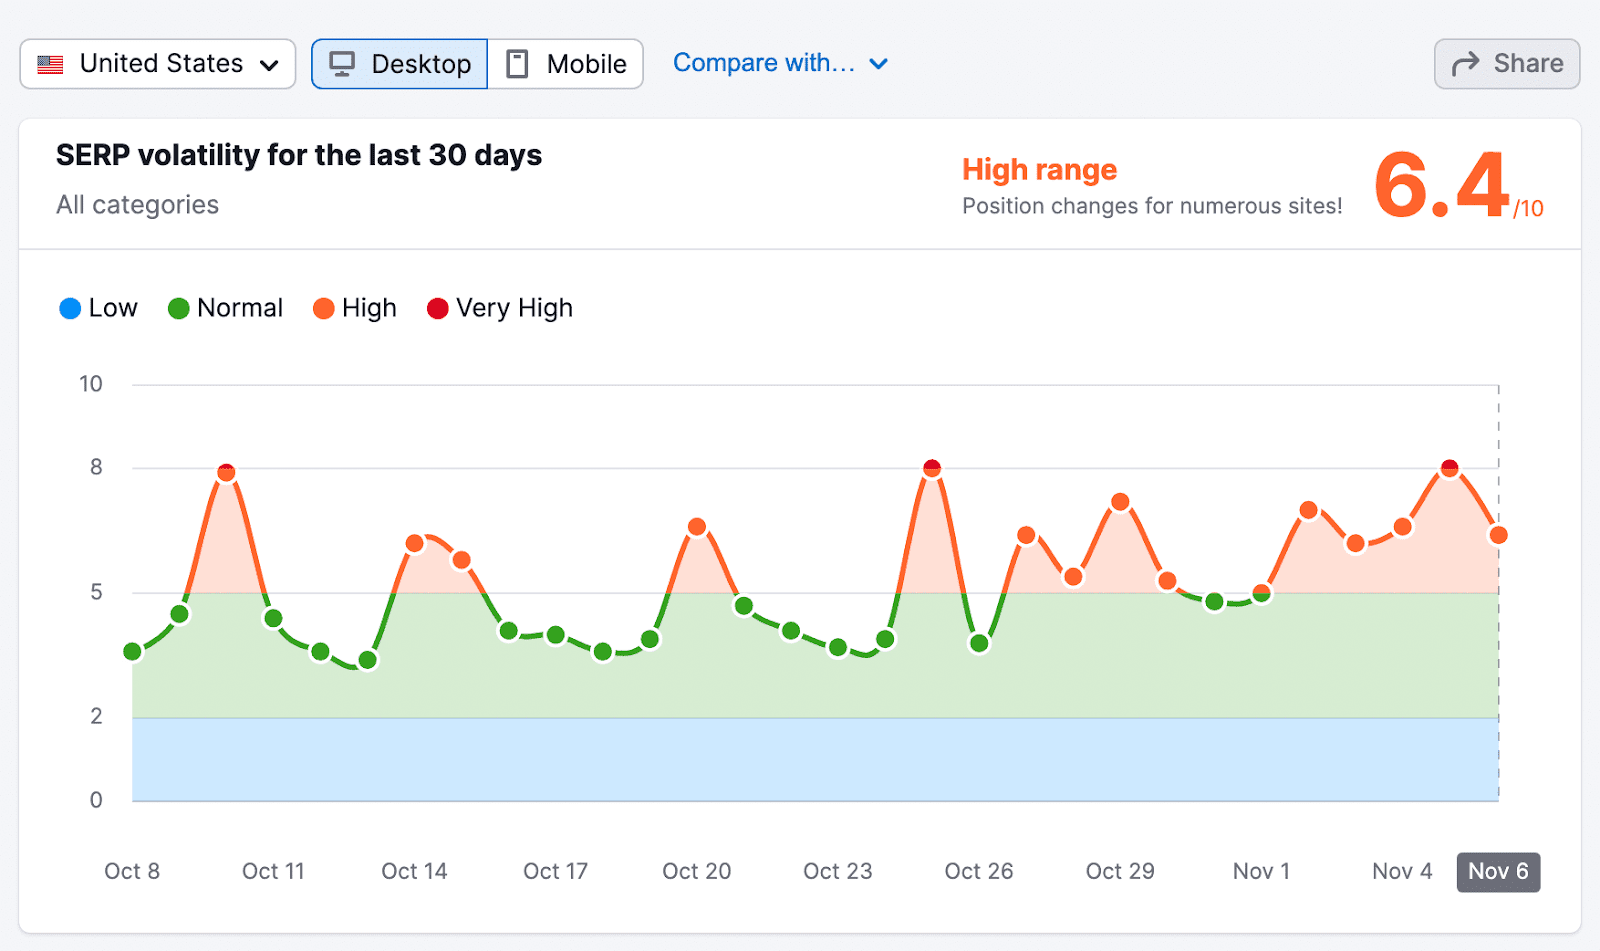
Task: Click the chevron next to United States
Action: coord(268,63)
